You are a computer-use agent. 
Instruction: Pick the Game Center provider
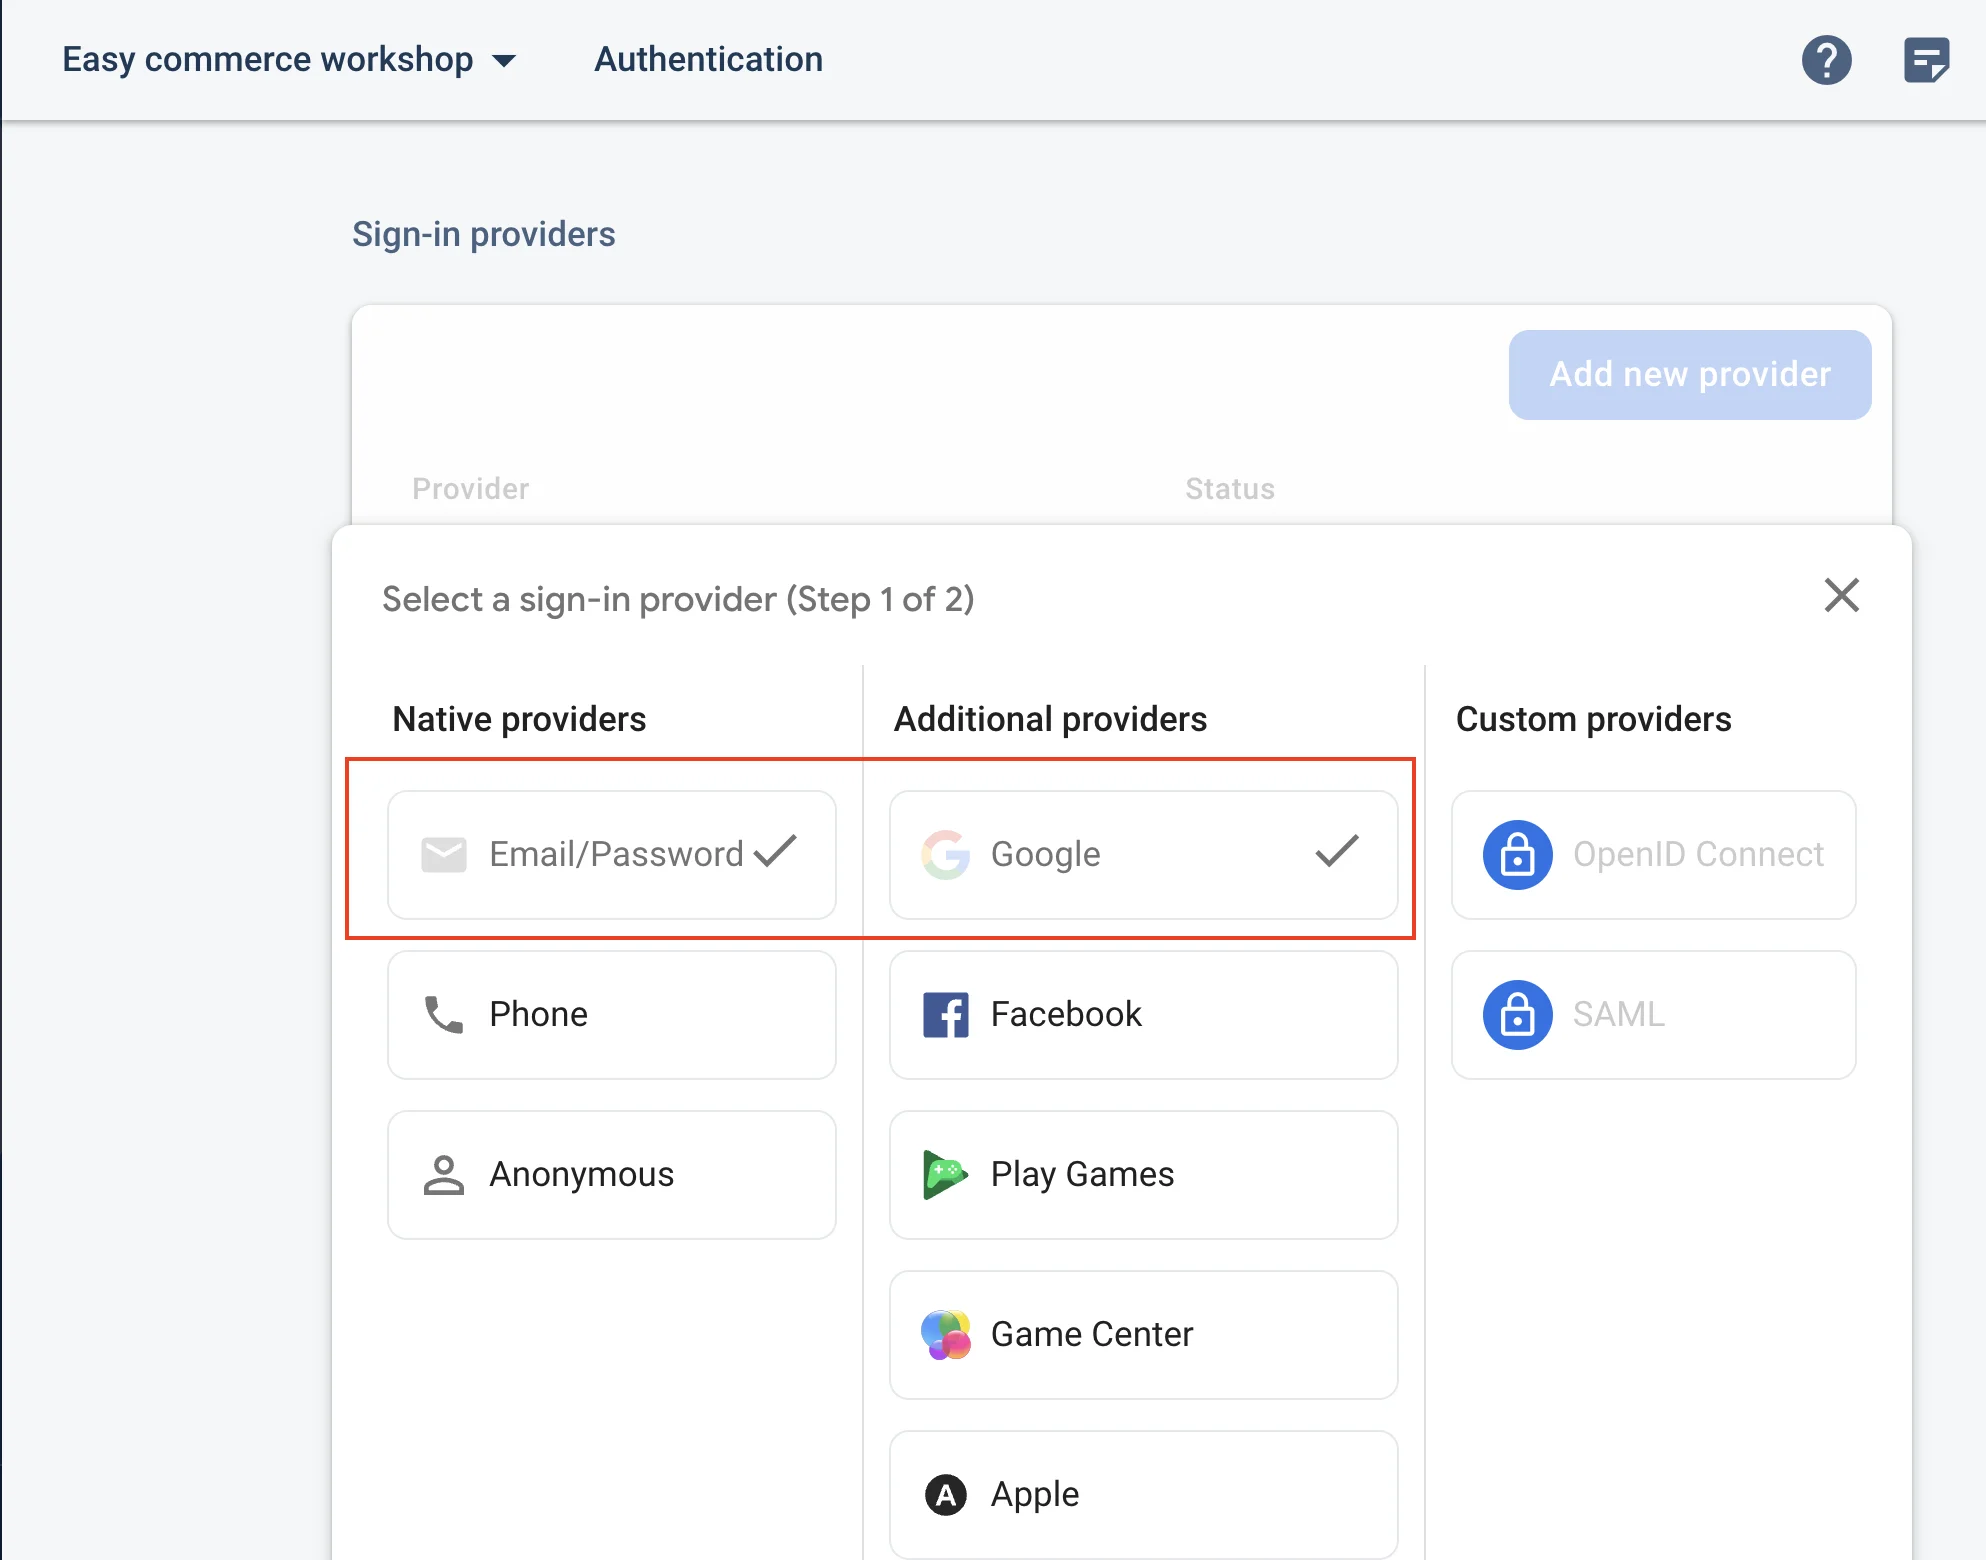[x=1144, y=1335]
